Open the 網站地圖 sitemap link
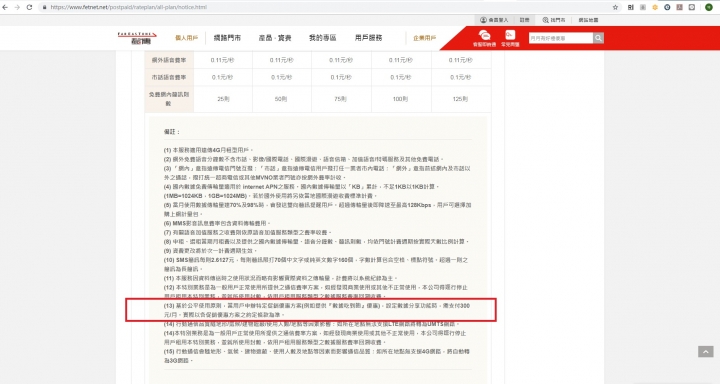 (x=588, y=20)
